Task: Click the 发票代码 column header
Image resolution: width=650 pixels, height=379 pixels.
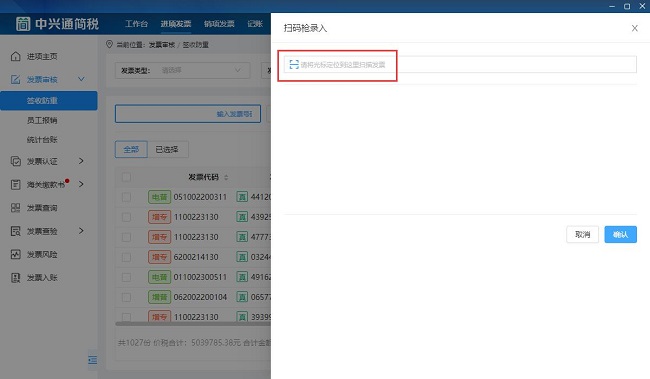Action: pyautogui.click(x=203, y=177)
